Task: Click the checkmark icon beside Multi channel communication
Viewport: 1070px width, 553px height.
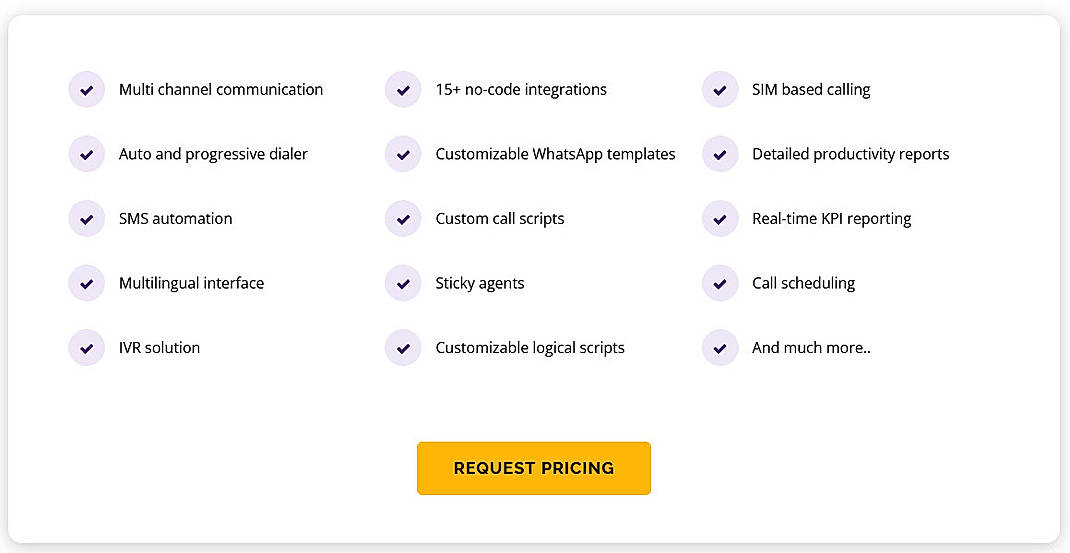Action: [x=87, y=90]
